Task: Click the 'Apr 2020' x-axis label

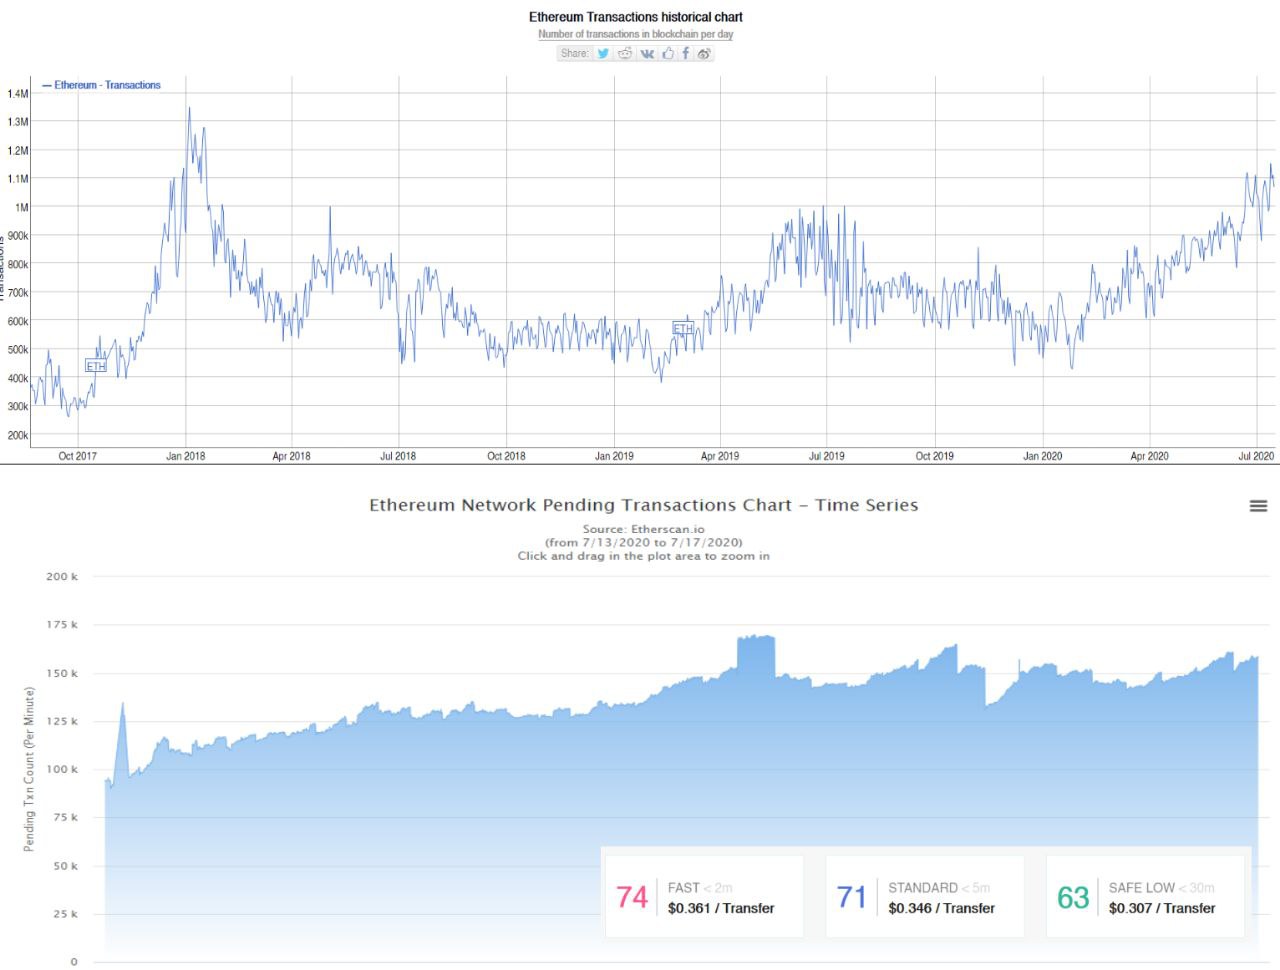Action: point(1149,456)
